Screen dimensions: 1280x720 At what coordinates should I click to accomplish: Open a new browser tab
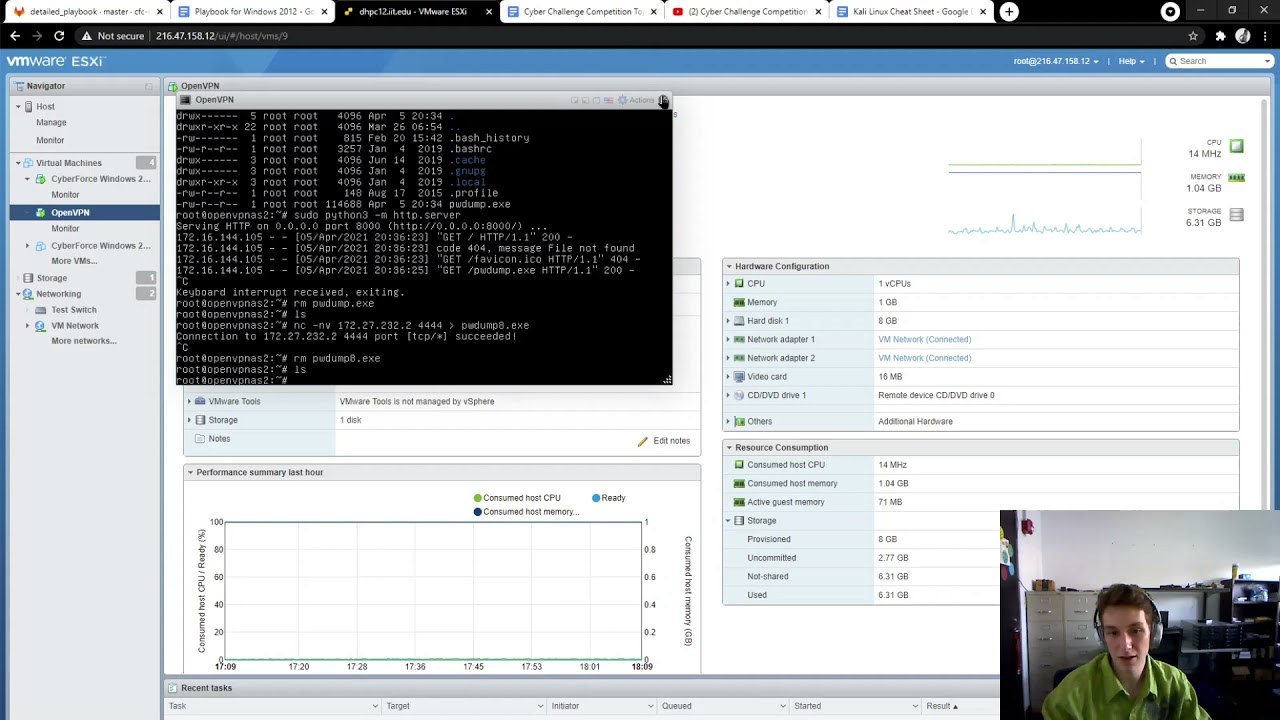point(1009,12)
